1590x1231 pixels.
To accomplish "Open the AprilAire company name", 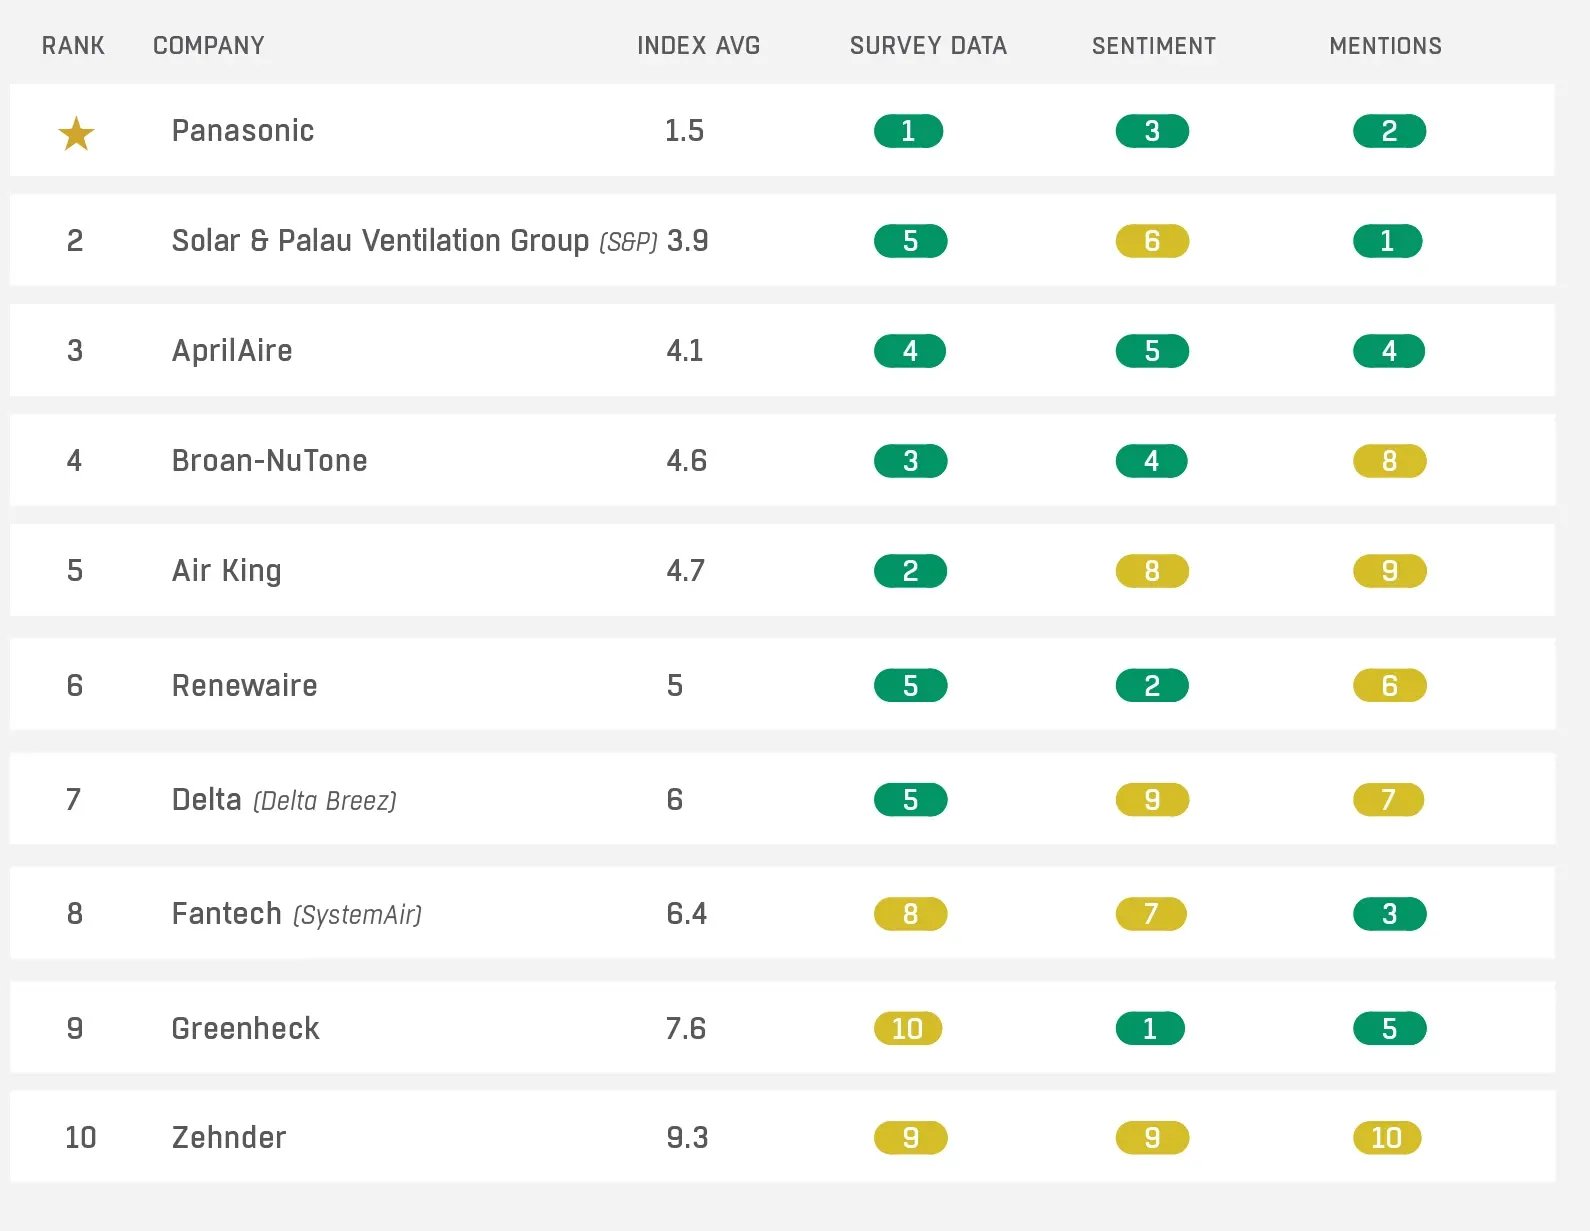I will tap(232, 351).
